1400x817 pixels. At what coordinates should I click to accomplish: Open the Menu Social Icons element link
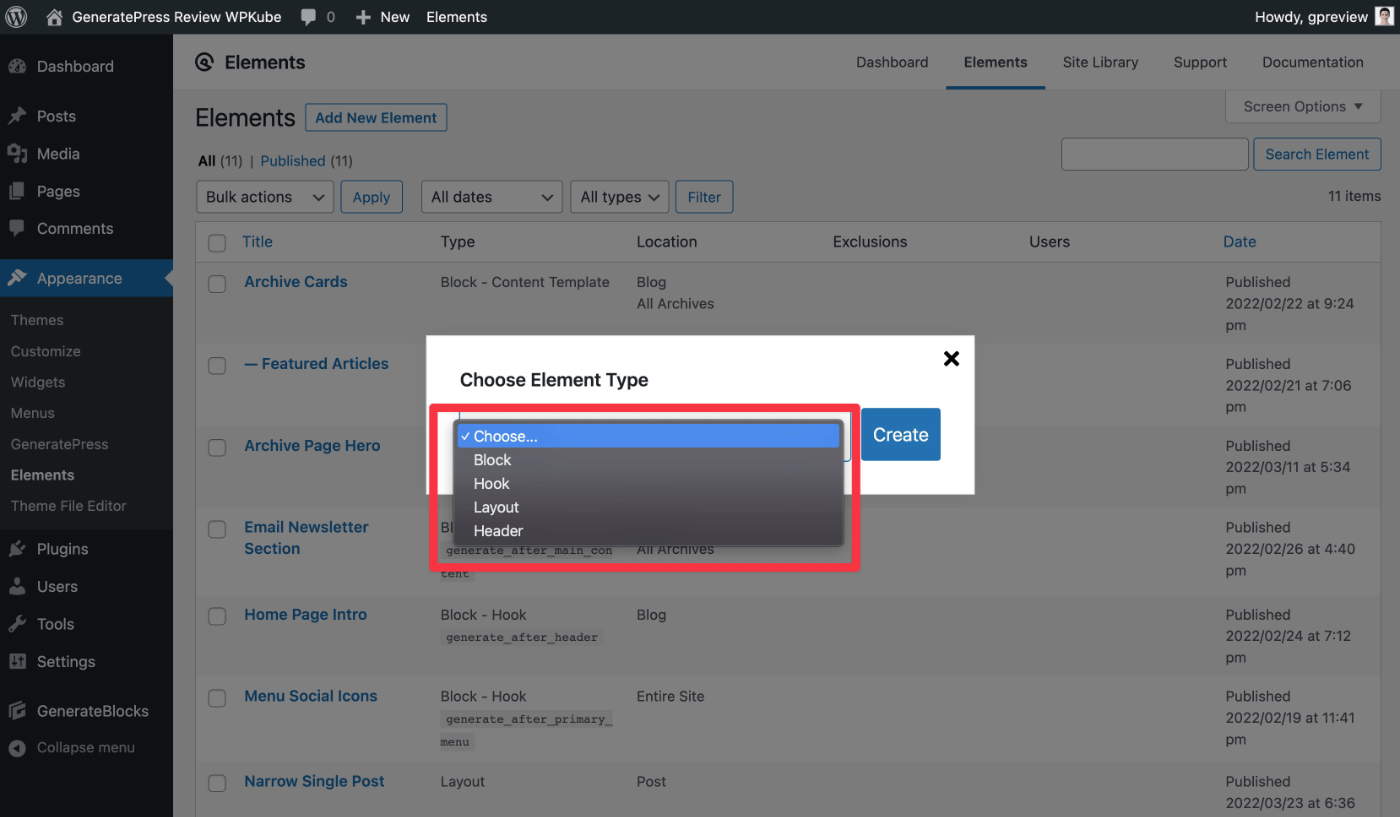311,696
